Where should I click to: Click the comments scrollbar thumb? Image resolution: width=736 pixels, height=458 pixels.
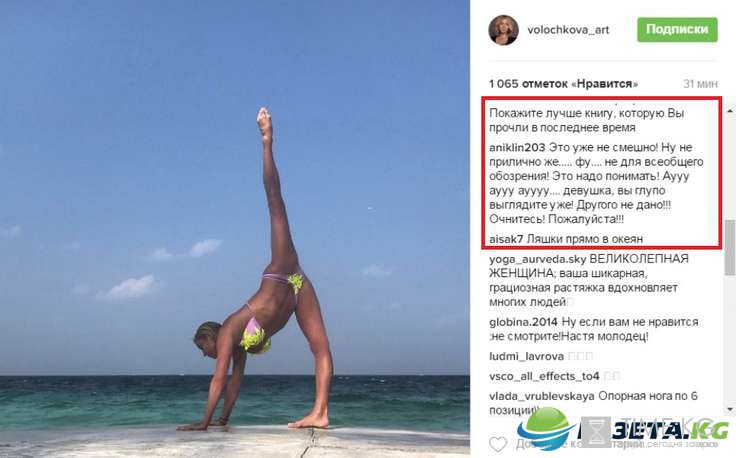pos(730,247)
